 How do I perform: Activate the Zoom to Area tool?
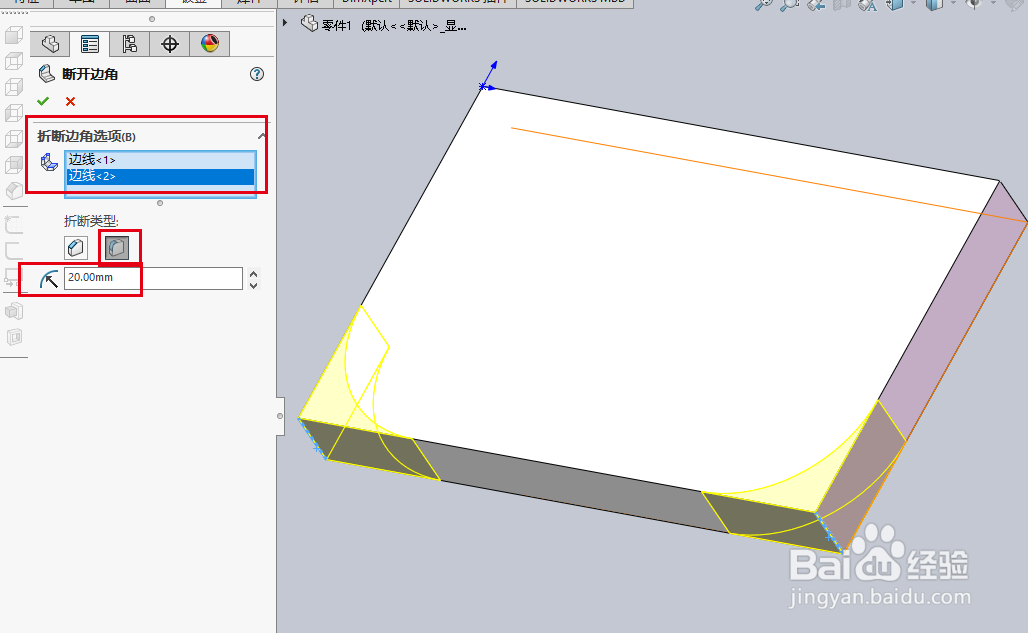(x=790, y=5)
